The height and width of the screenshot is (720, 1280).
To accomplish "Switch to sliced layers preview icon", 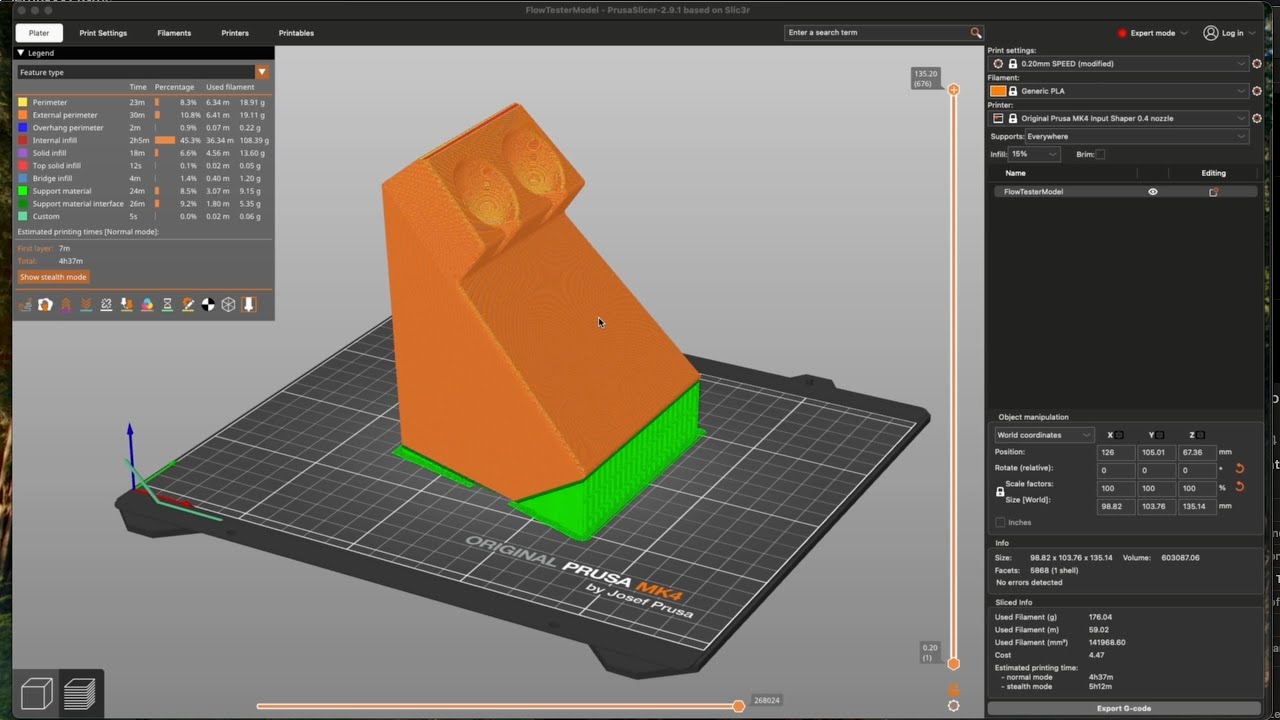I will [79, 693].
